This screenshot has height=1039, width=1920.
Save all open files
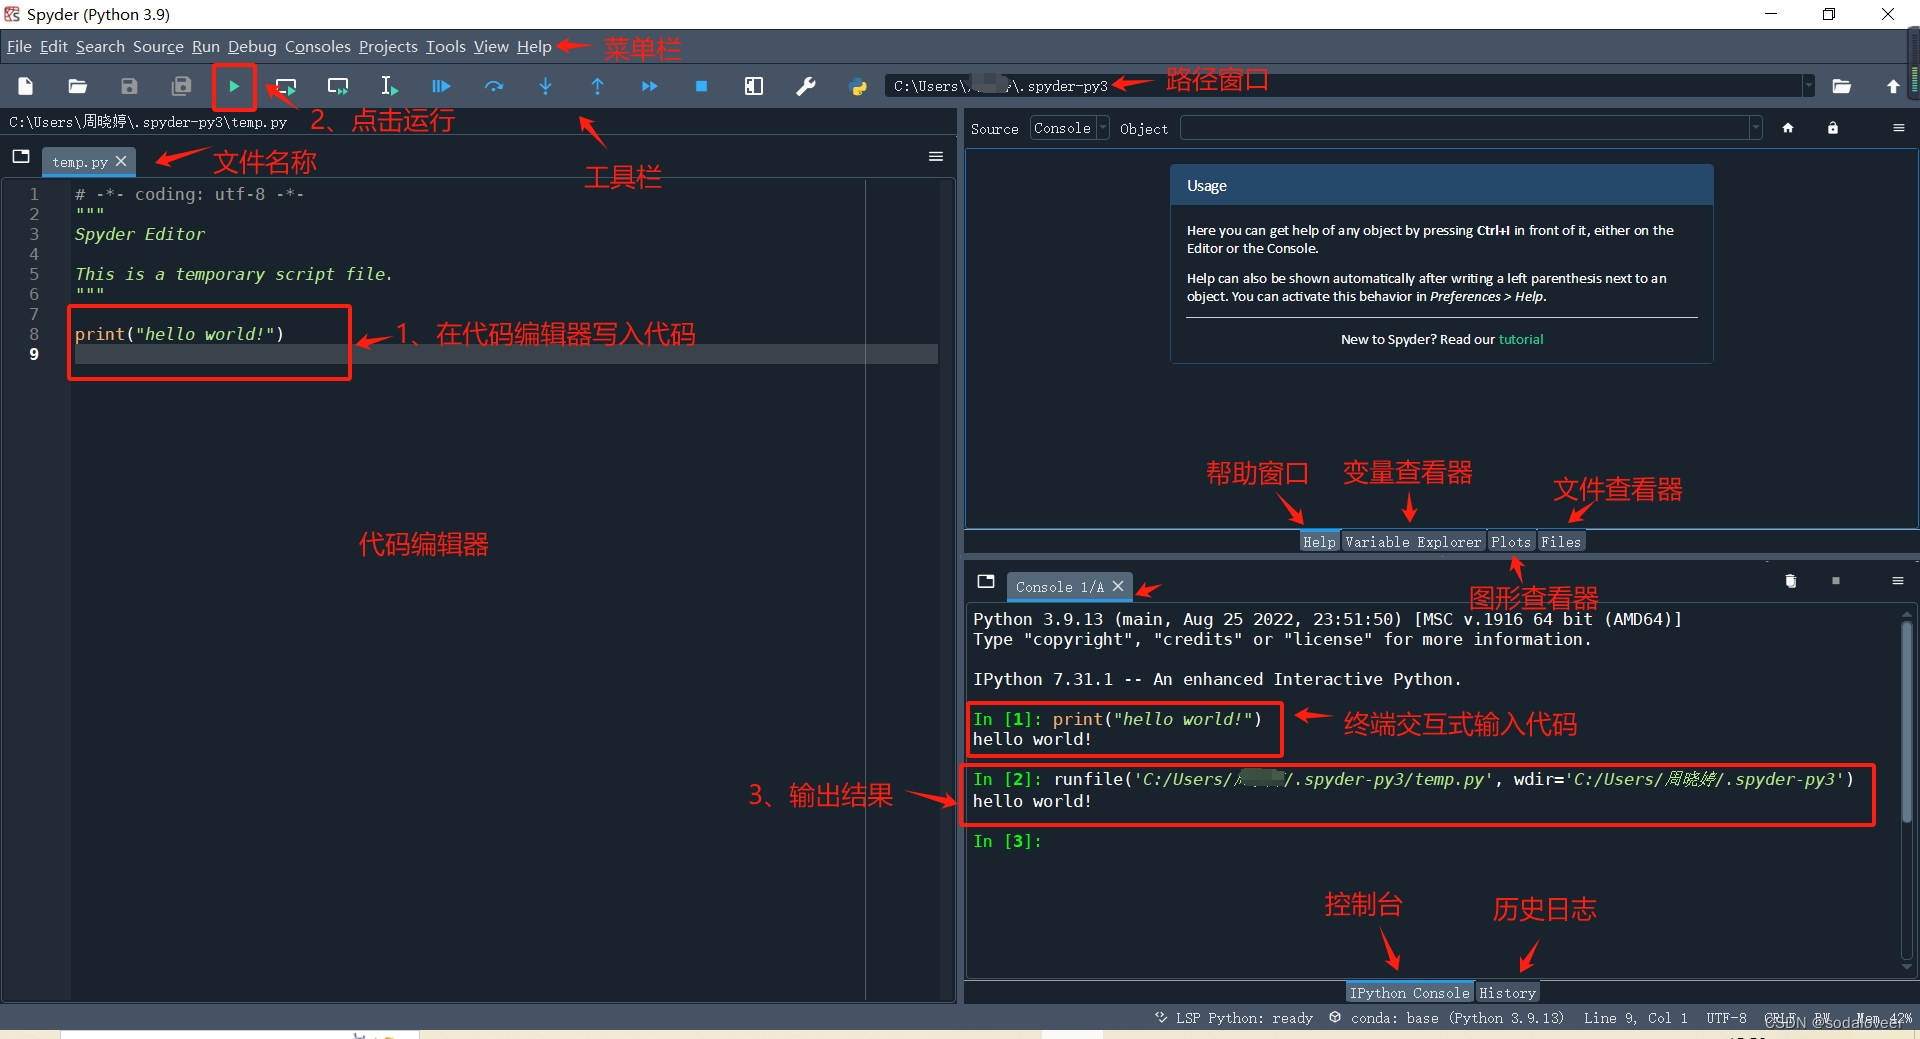(x=181, y=86)
